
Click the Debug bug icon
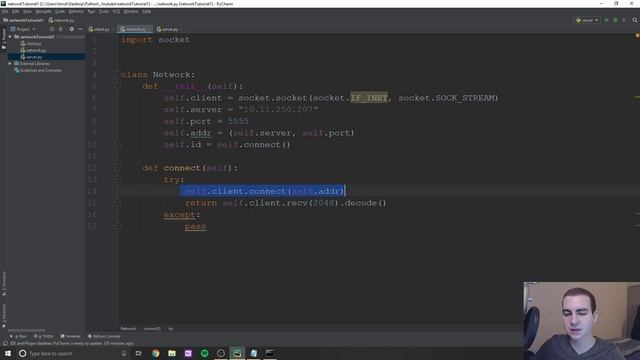615,20
